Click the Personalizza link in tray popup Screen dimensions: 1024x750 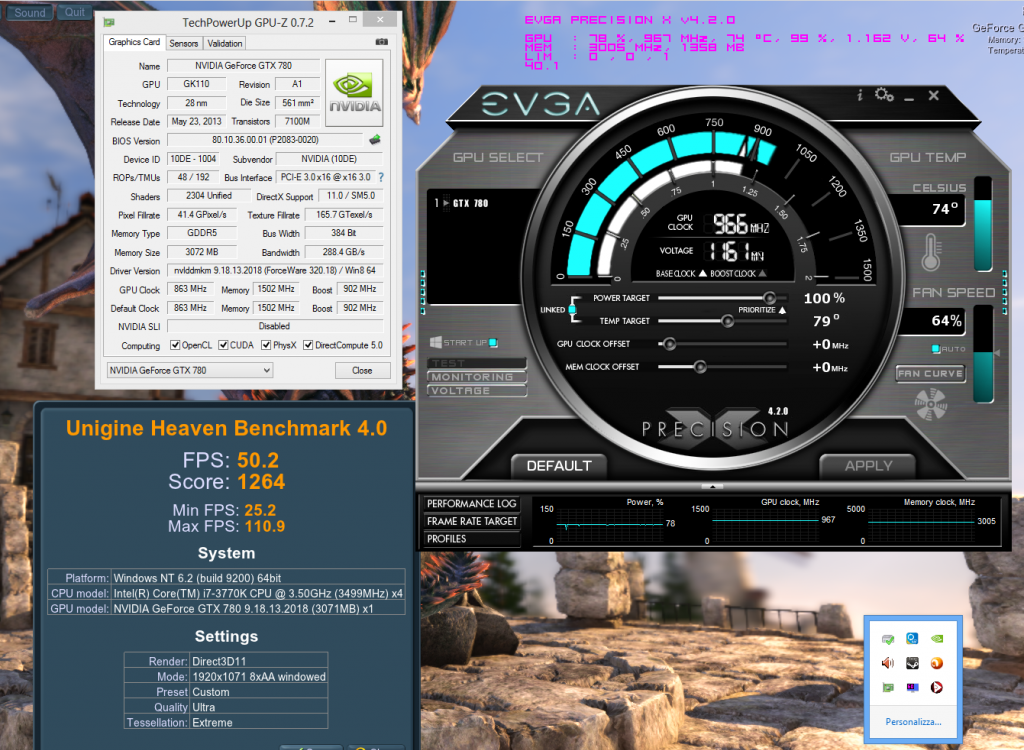[912, 721]
